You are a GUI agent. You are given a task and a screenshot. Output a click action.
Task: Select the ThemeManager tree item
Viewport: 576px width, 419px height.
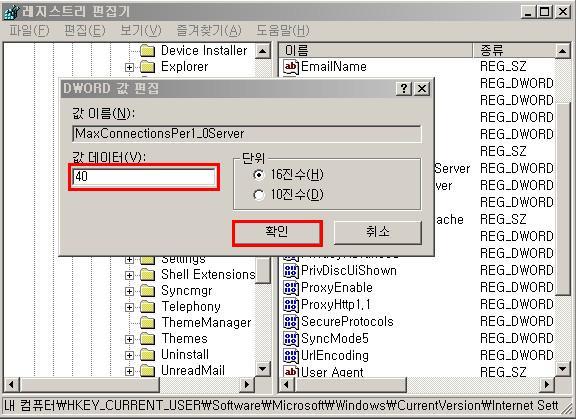[x=206, y=323]
